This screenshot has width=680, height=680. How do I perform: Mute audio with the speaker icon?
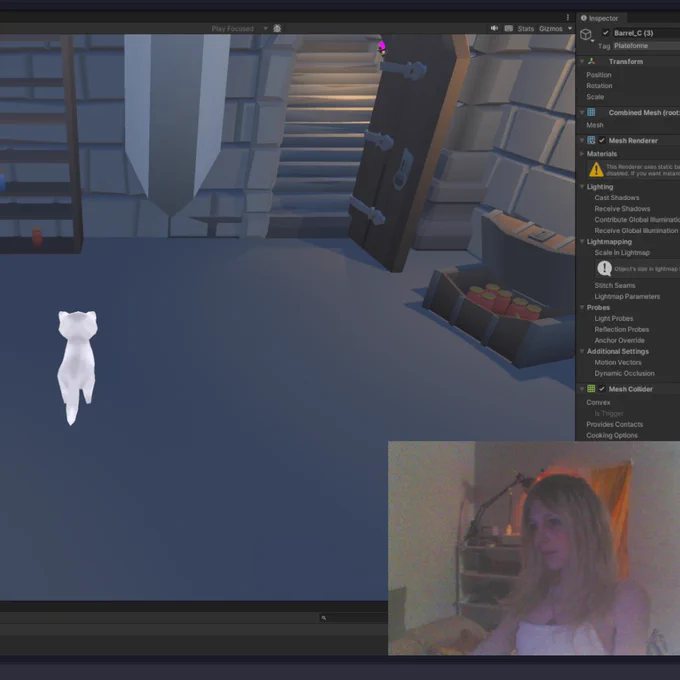pyautogui.click(x=494, y=29)
